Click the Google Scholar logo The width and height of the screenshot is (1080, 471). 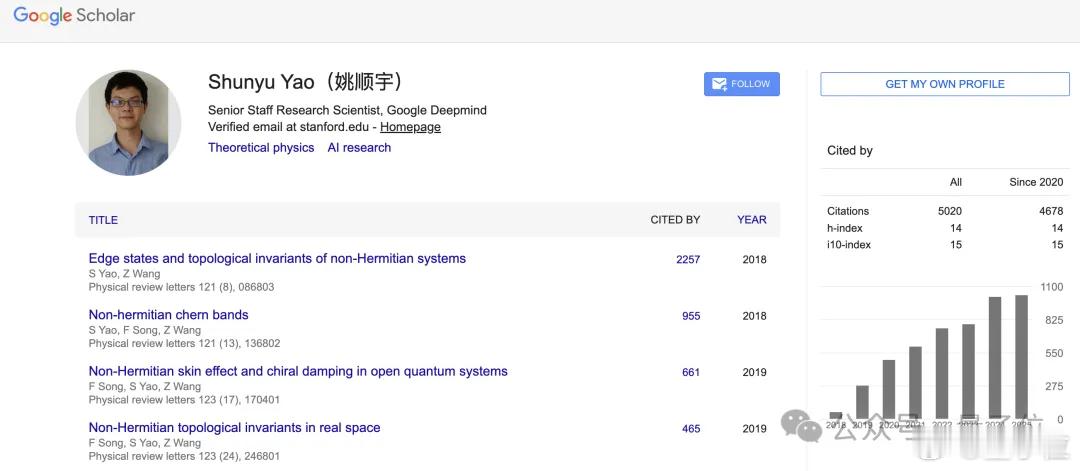pyautogui.click(x=74, y=16)
